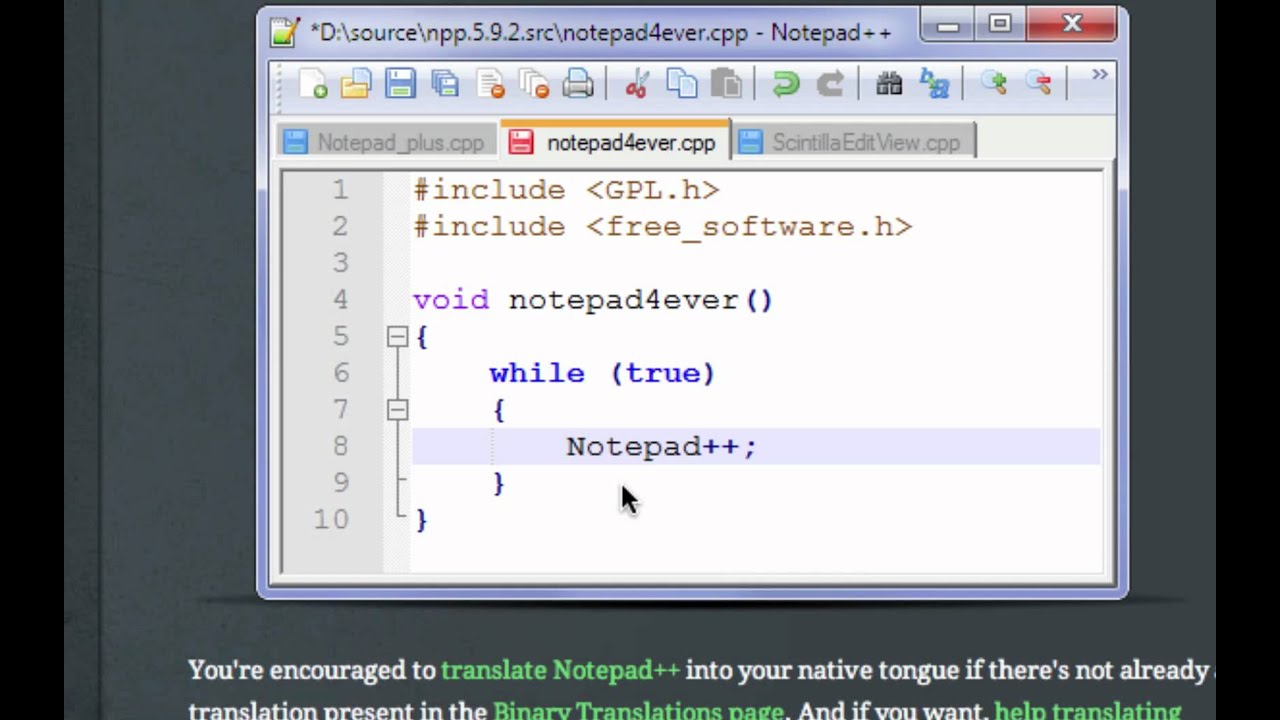Image resolution: width=1280 pixels, height=720 pixels.
Task: Click the Paste clipboard icon
Action: (x=727, y=84)
